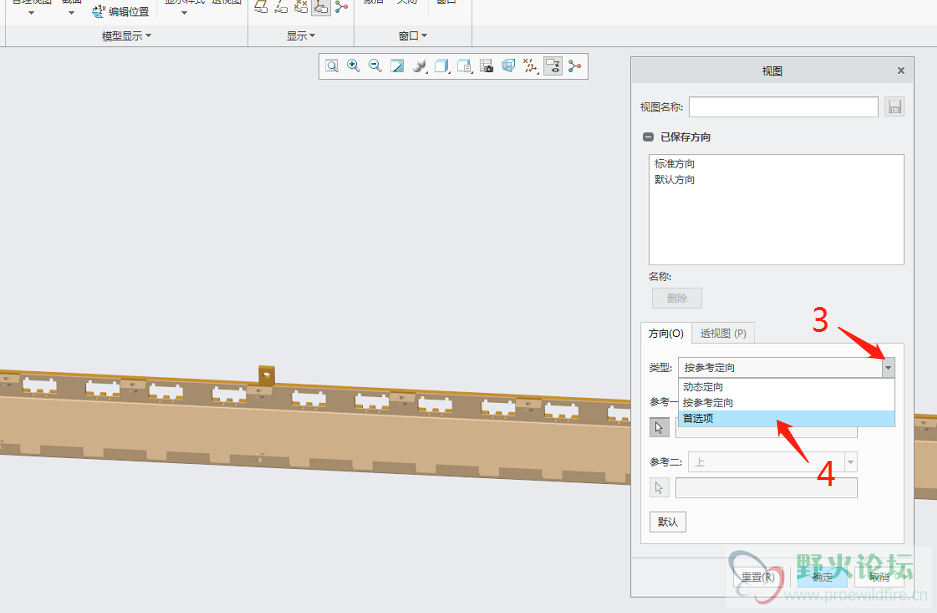Activate the 参考二 selection arrow button
Viewport: 937px width, 613px height.
click(659, 488)
